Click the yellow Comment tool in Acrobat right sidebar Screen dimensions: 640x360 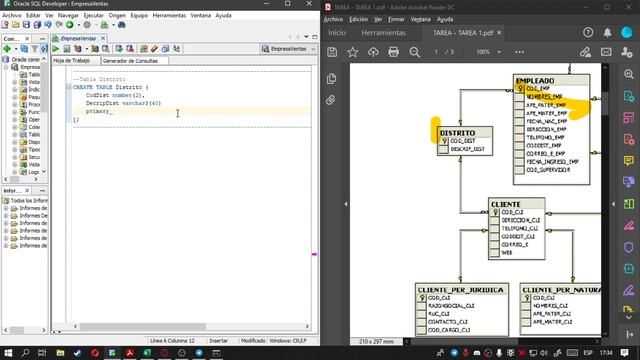(x=629, y=160)
